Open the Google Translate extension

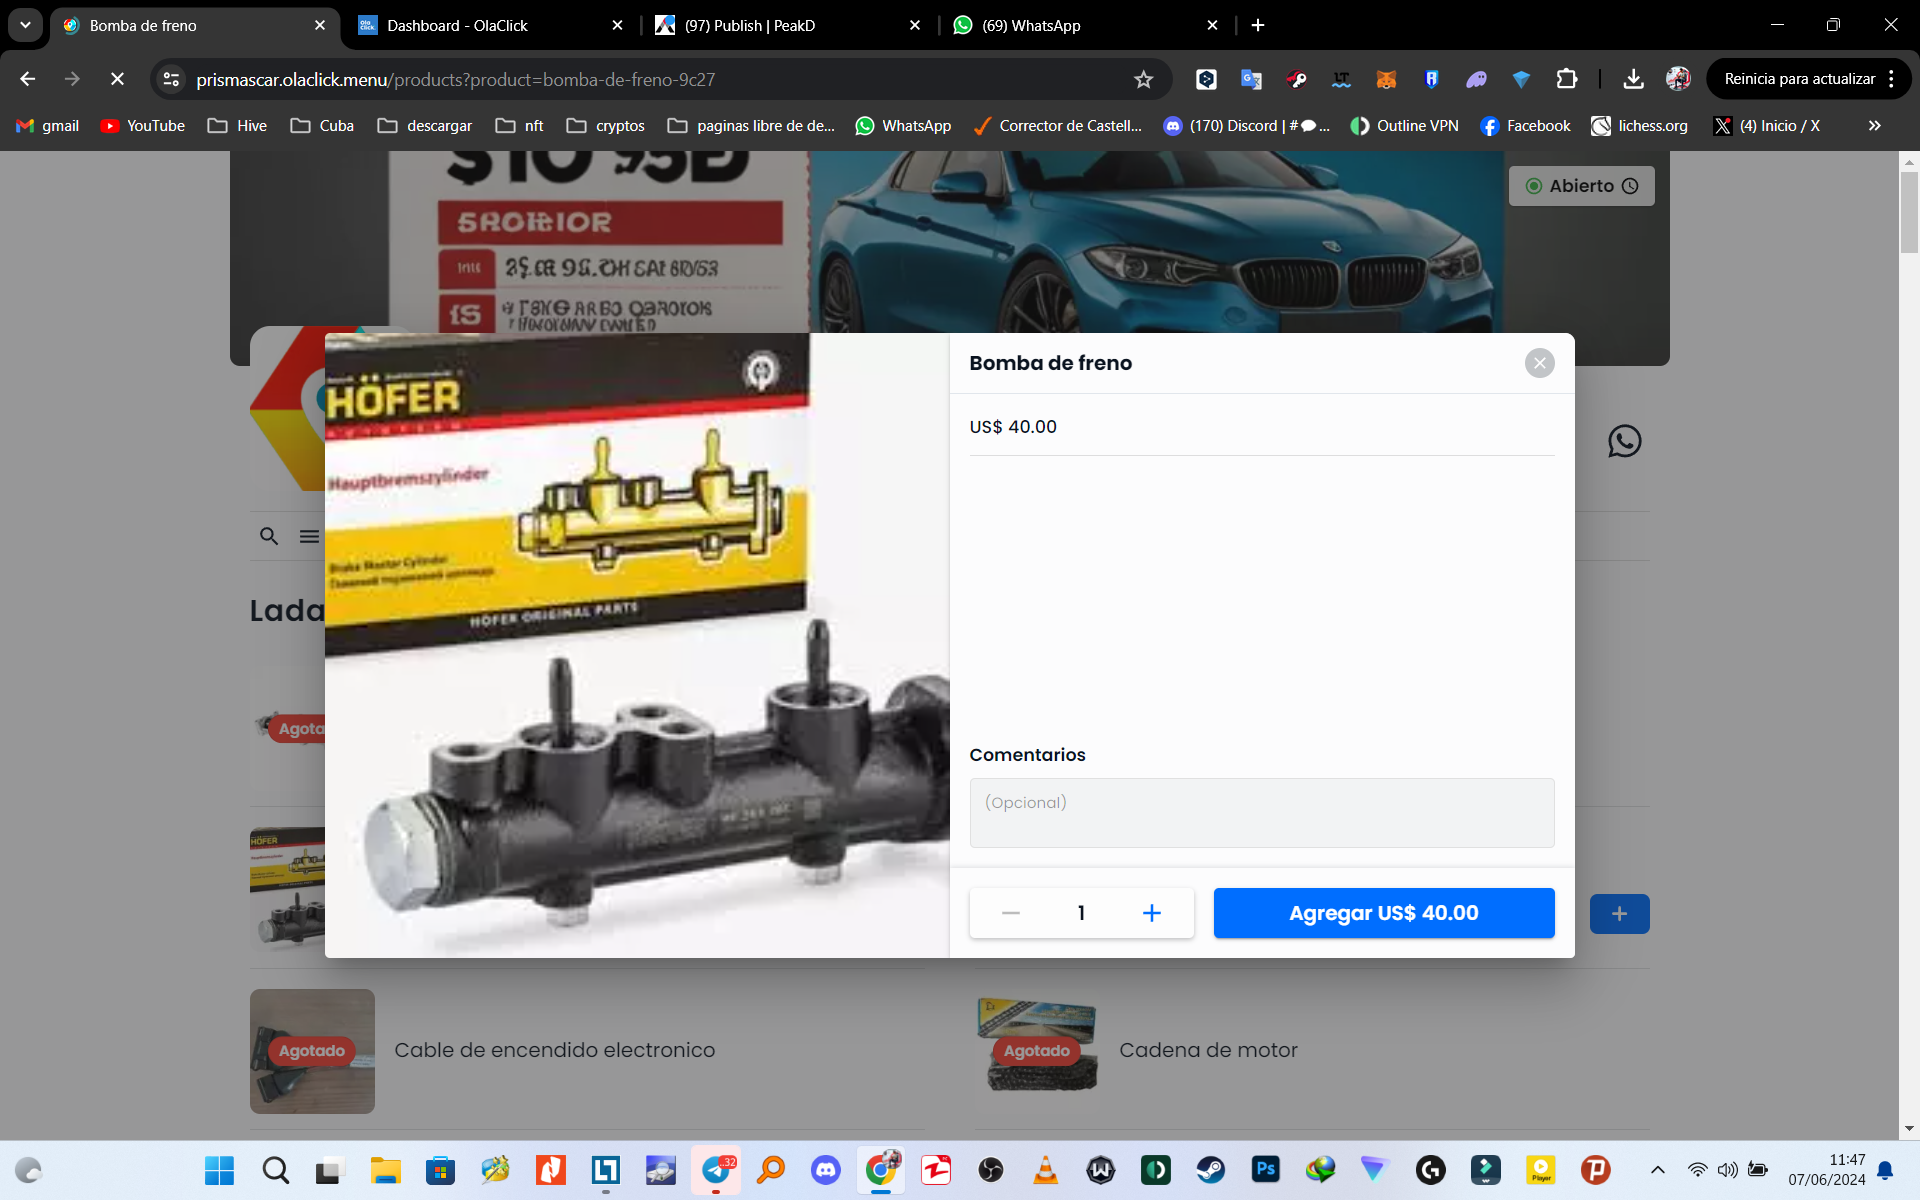1251,79
